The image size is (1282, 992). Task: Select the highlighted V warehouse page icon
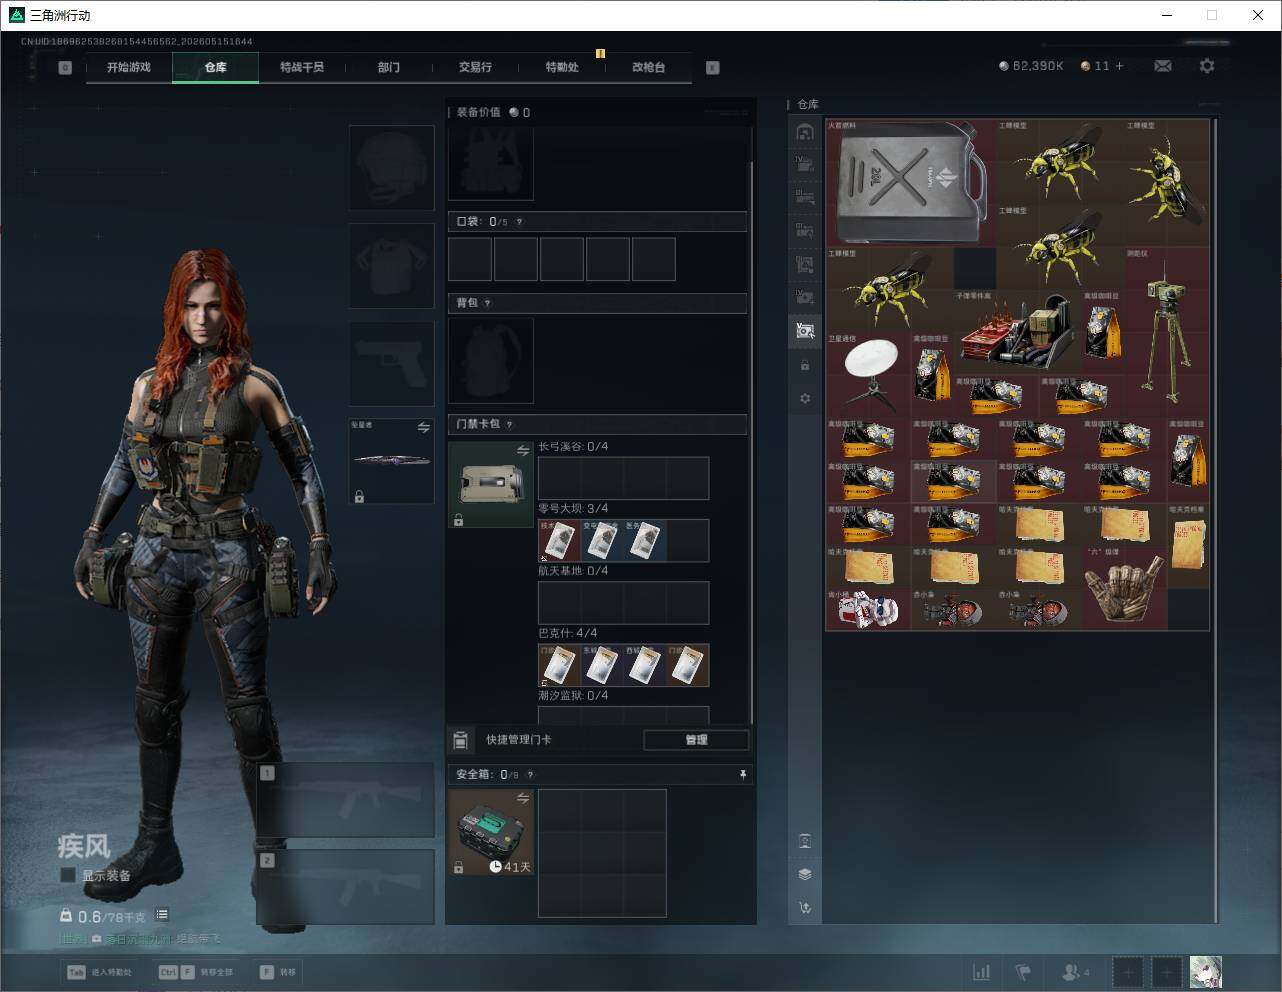tap(805, 330)
